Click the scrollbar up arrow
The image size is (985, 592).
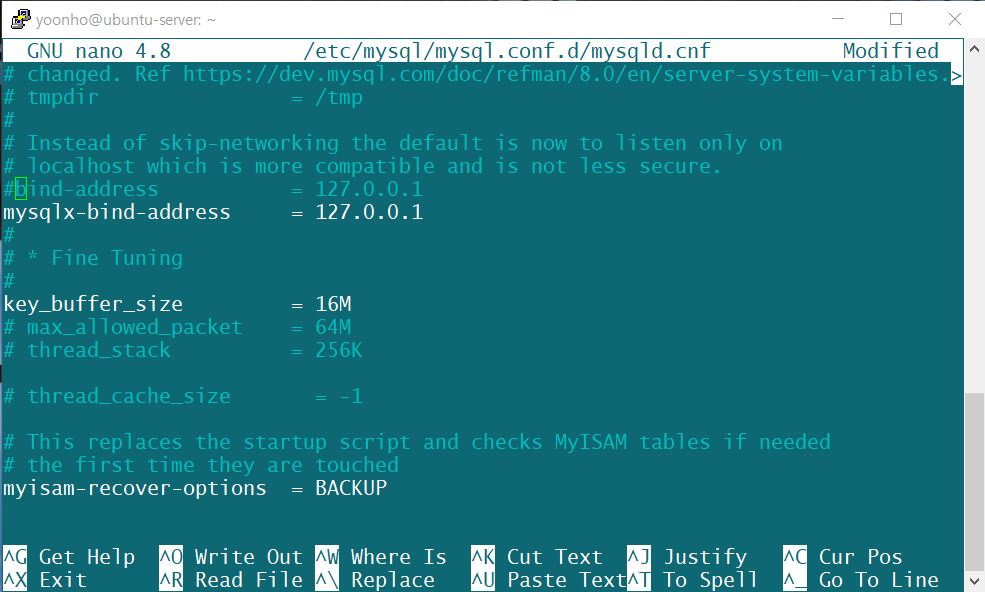(x=974, y=48)
